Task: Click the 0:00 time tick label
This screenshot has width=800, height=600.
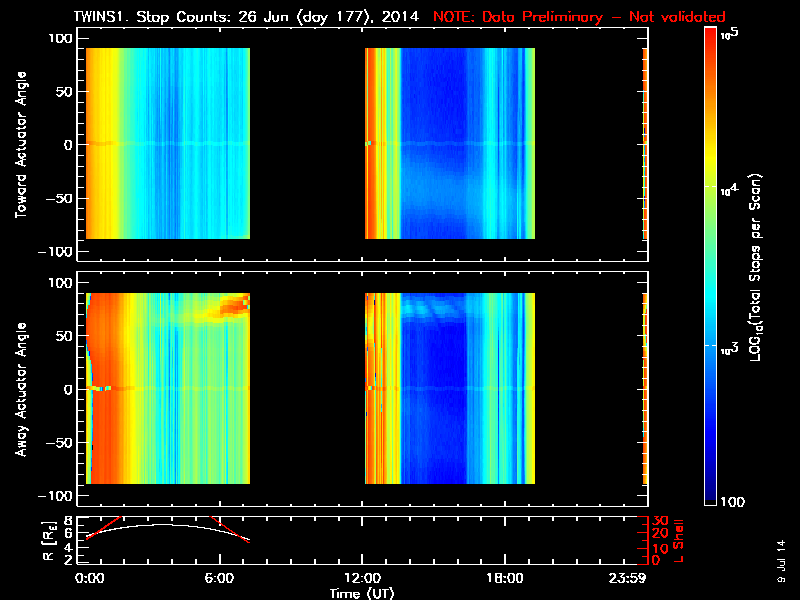Action: pos(89,579)
